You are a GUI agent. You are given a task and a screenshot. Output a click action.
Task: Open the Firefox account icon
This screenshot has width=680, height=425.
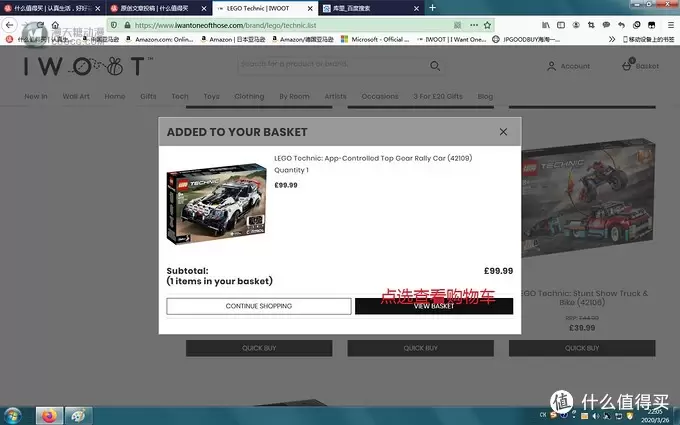pyautogui.click(x=576, y=25)
